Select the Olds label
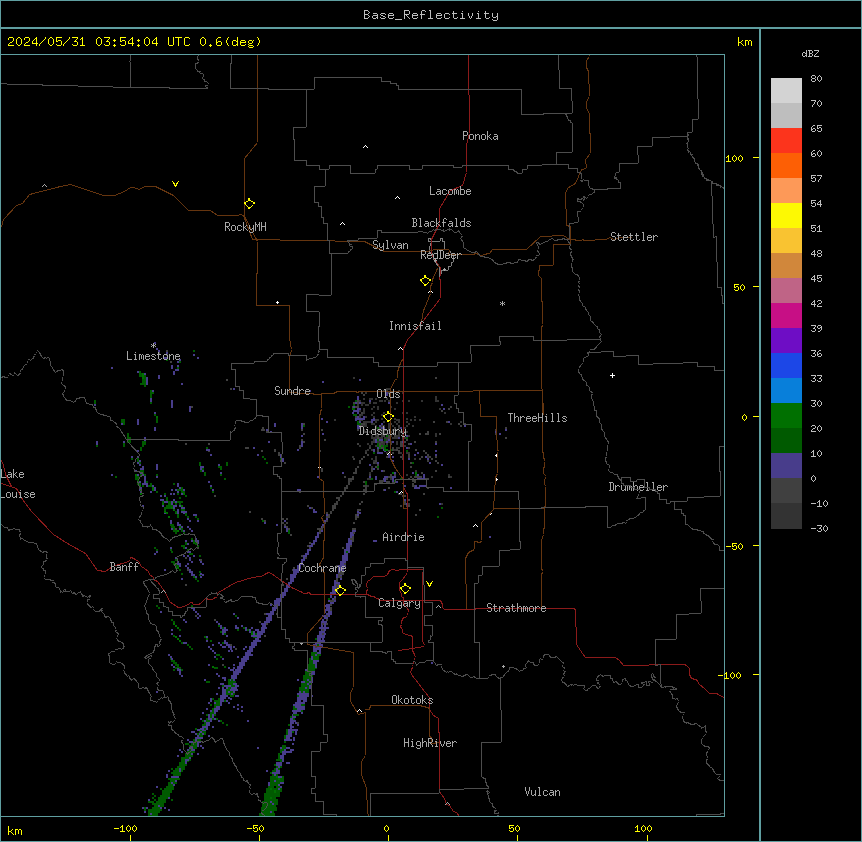The height and width of the screenshot is (842, 862). (388, 394)
